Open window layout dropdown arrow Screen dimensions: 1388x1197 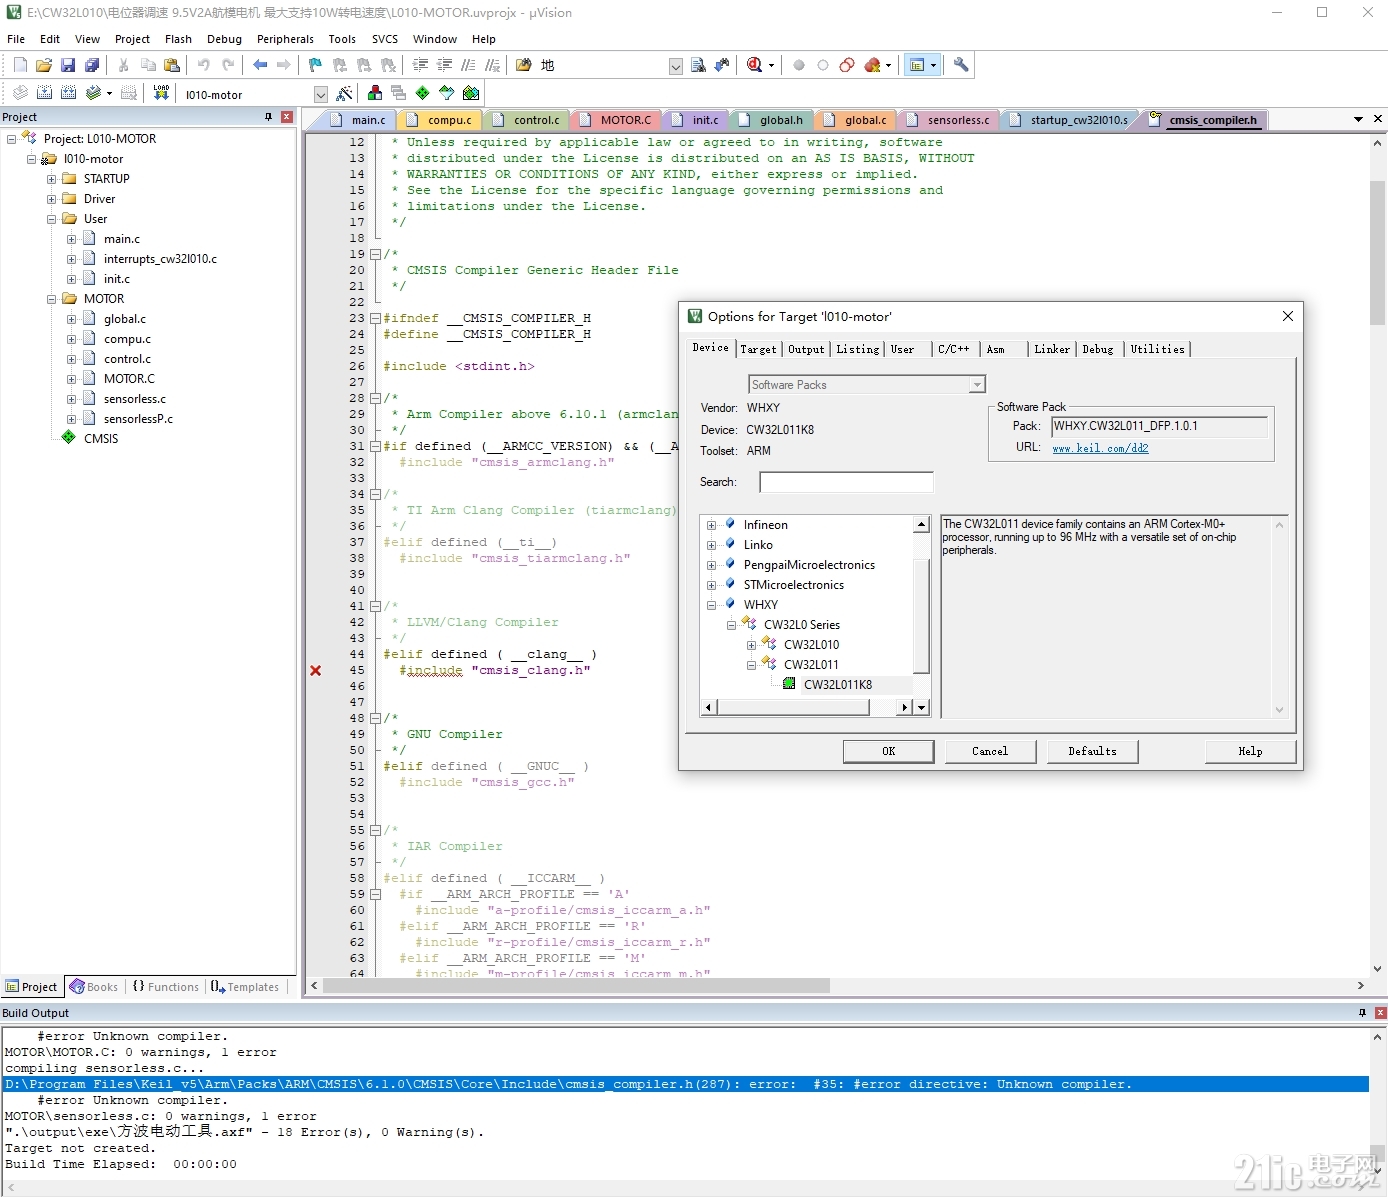coord(933,65)
